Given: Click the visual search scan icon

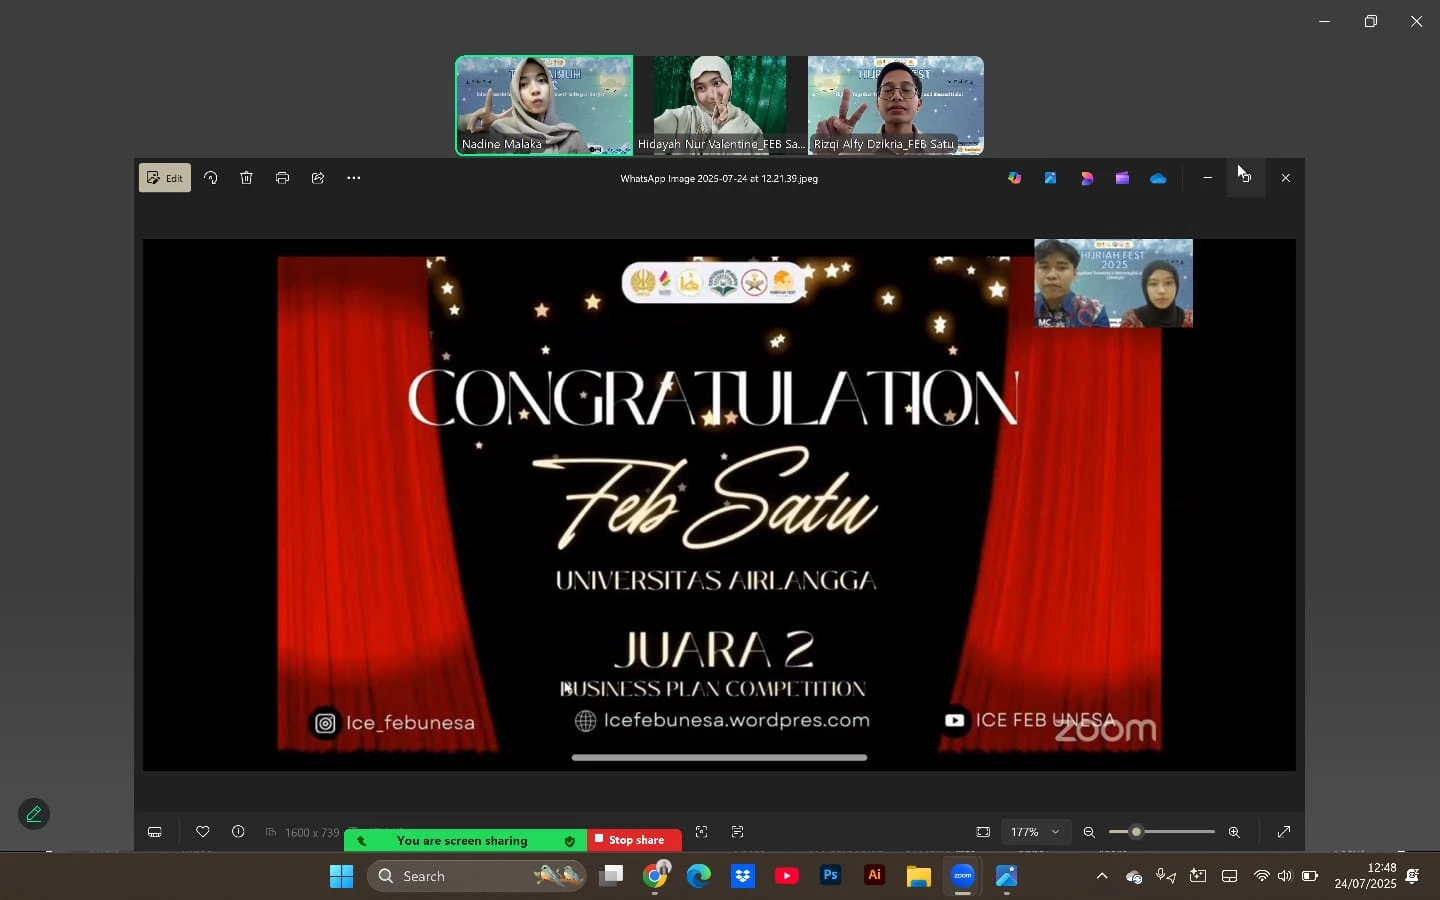Looking at the screenshot, I should [702, 832].
